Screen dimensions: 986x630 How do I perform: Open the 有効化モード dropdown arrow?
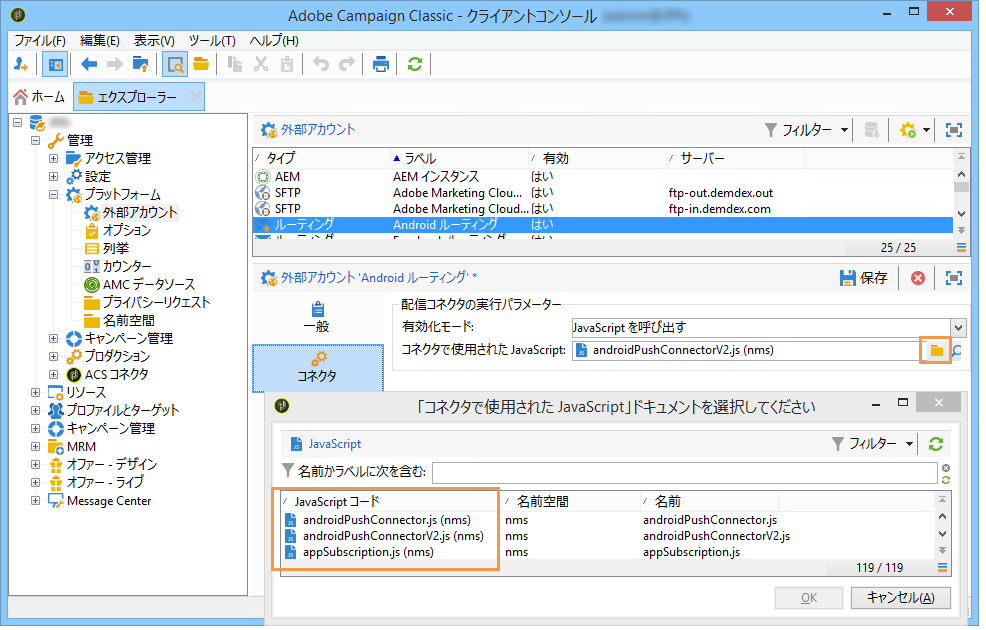tap(958, 328)
